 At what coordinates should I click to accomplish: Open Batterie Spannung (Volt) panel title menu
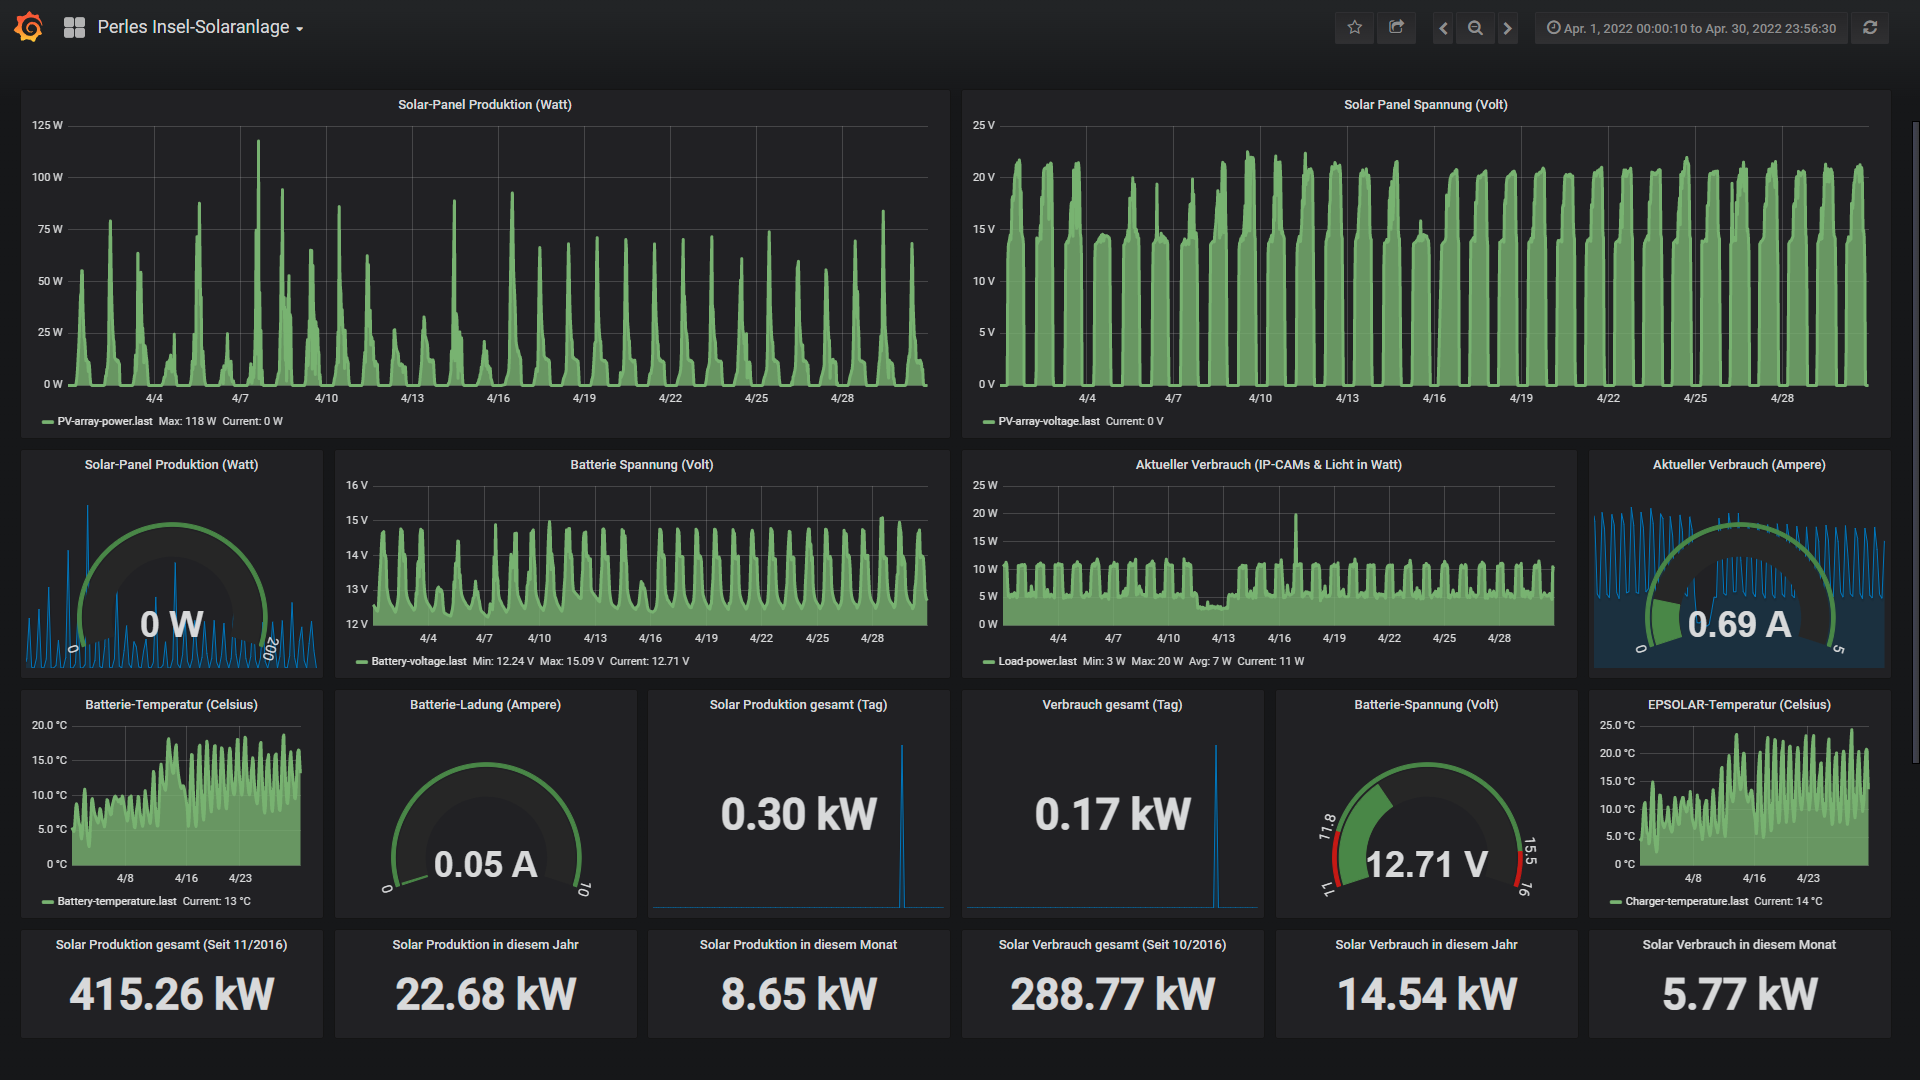[641, 464]
